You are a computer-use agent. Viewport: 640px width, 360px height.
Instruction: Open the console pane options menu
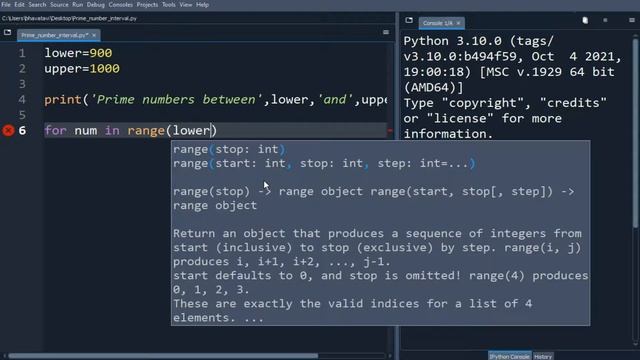[x=632, y=20]
